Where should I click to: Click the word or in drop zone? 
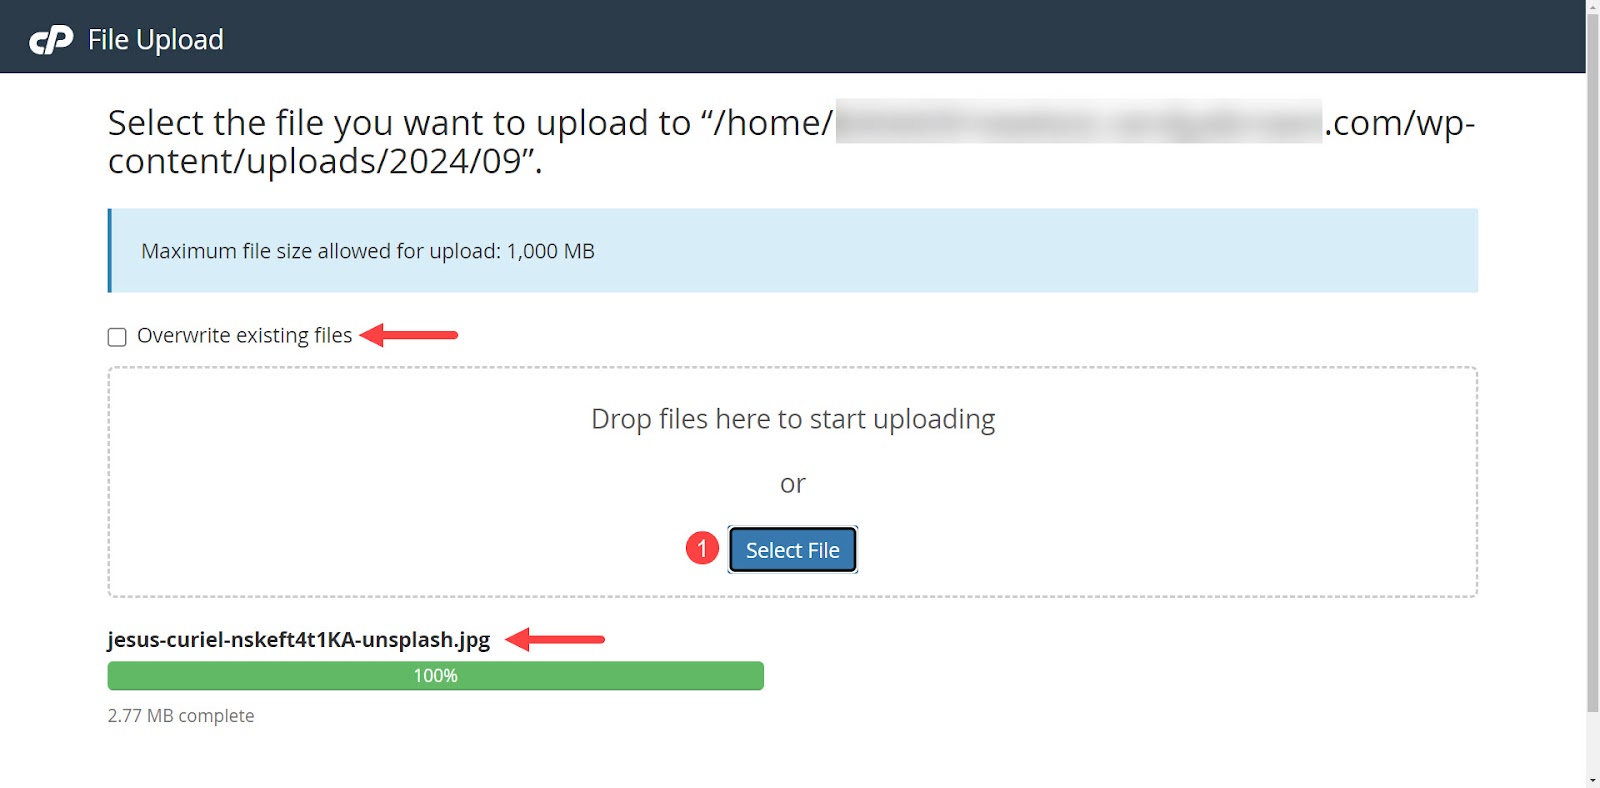click(x=793, y=484)
